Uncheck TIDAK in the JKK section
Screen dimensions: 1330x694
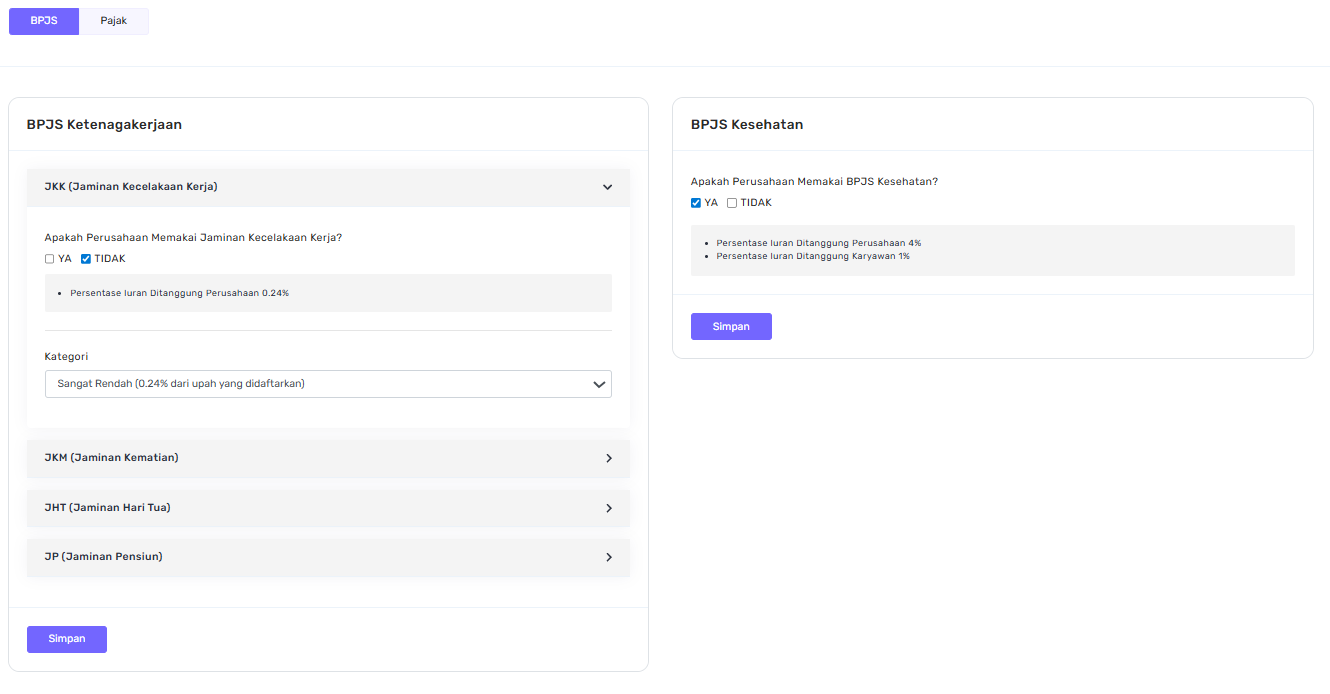(x=86, y=258)
